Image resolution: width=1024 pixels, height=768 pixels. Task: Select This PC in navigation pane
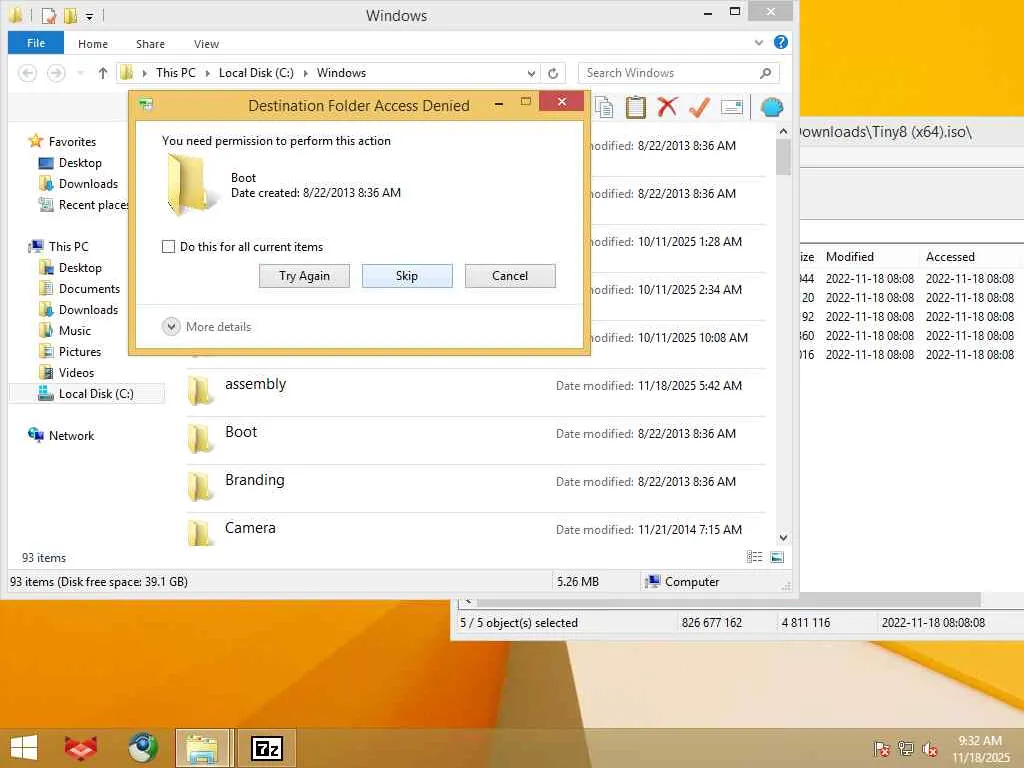(68, 246)
